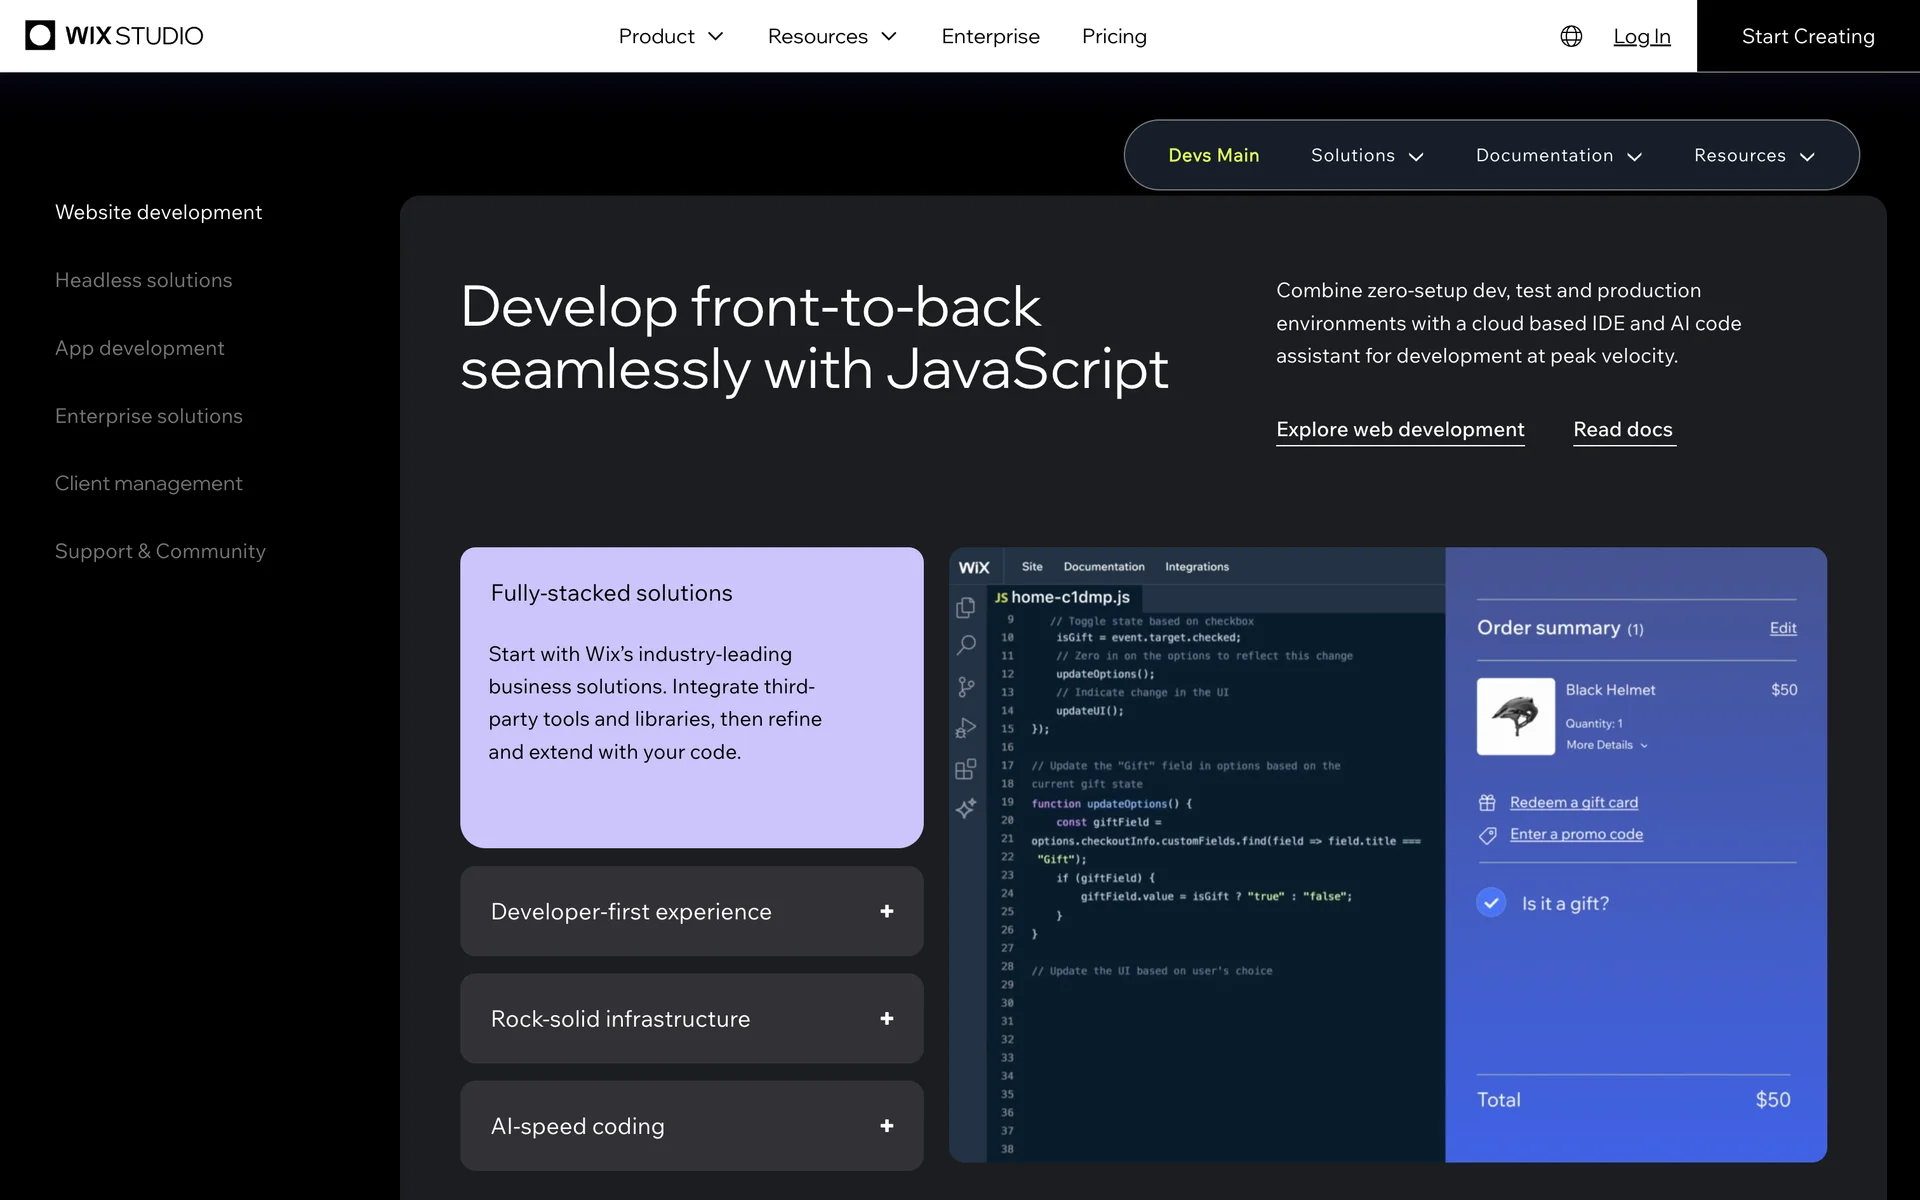Follow the Explore web development link
Image resolution: width=1920 pixels, height=1200 pixels.
tap(1399, 429)
